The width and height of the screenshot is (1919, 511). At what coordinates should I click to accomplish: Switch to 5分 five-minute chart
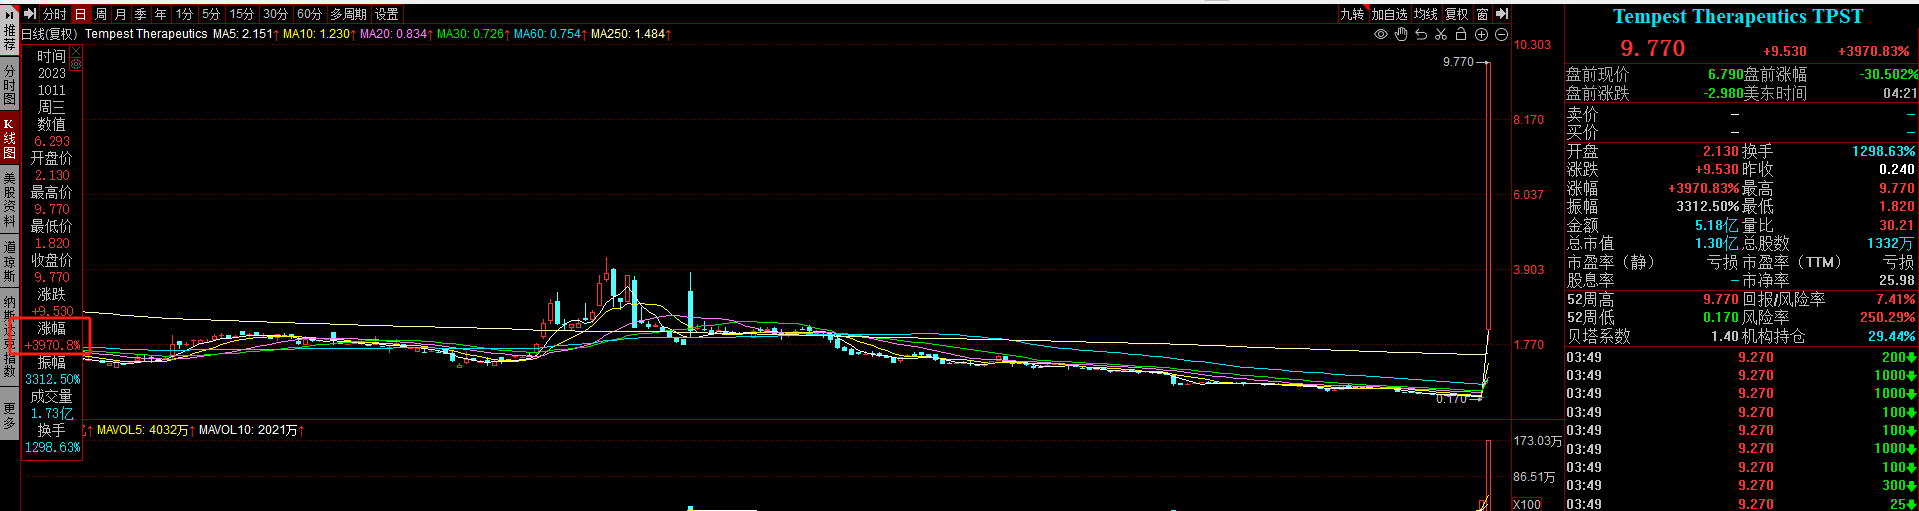[x=211, y=14]
